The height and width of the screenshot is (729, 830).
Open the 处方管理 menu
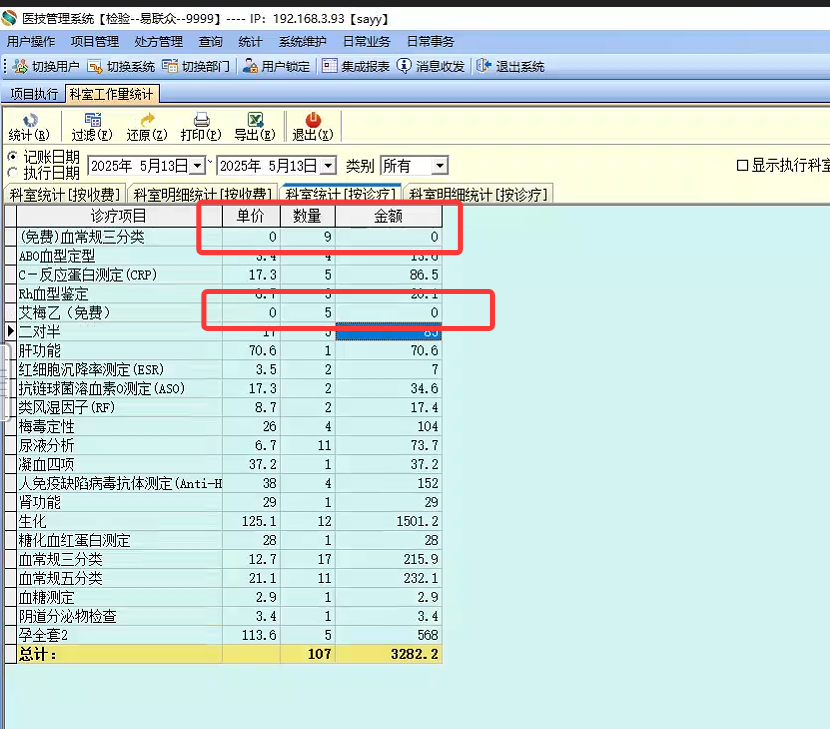click(x=158, y=41)
